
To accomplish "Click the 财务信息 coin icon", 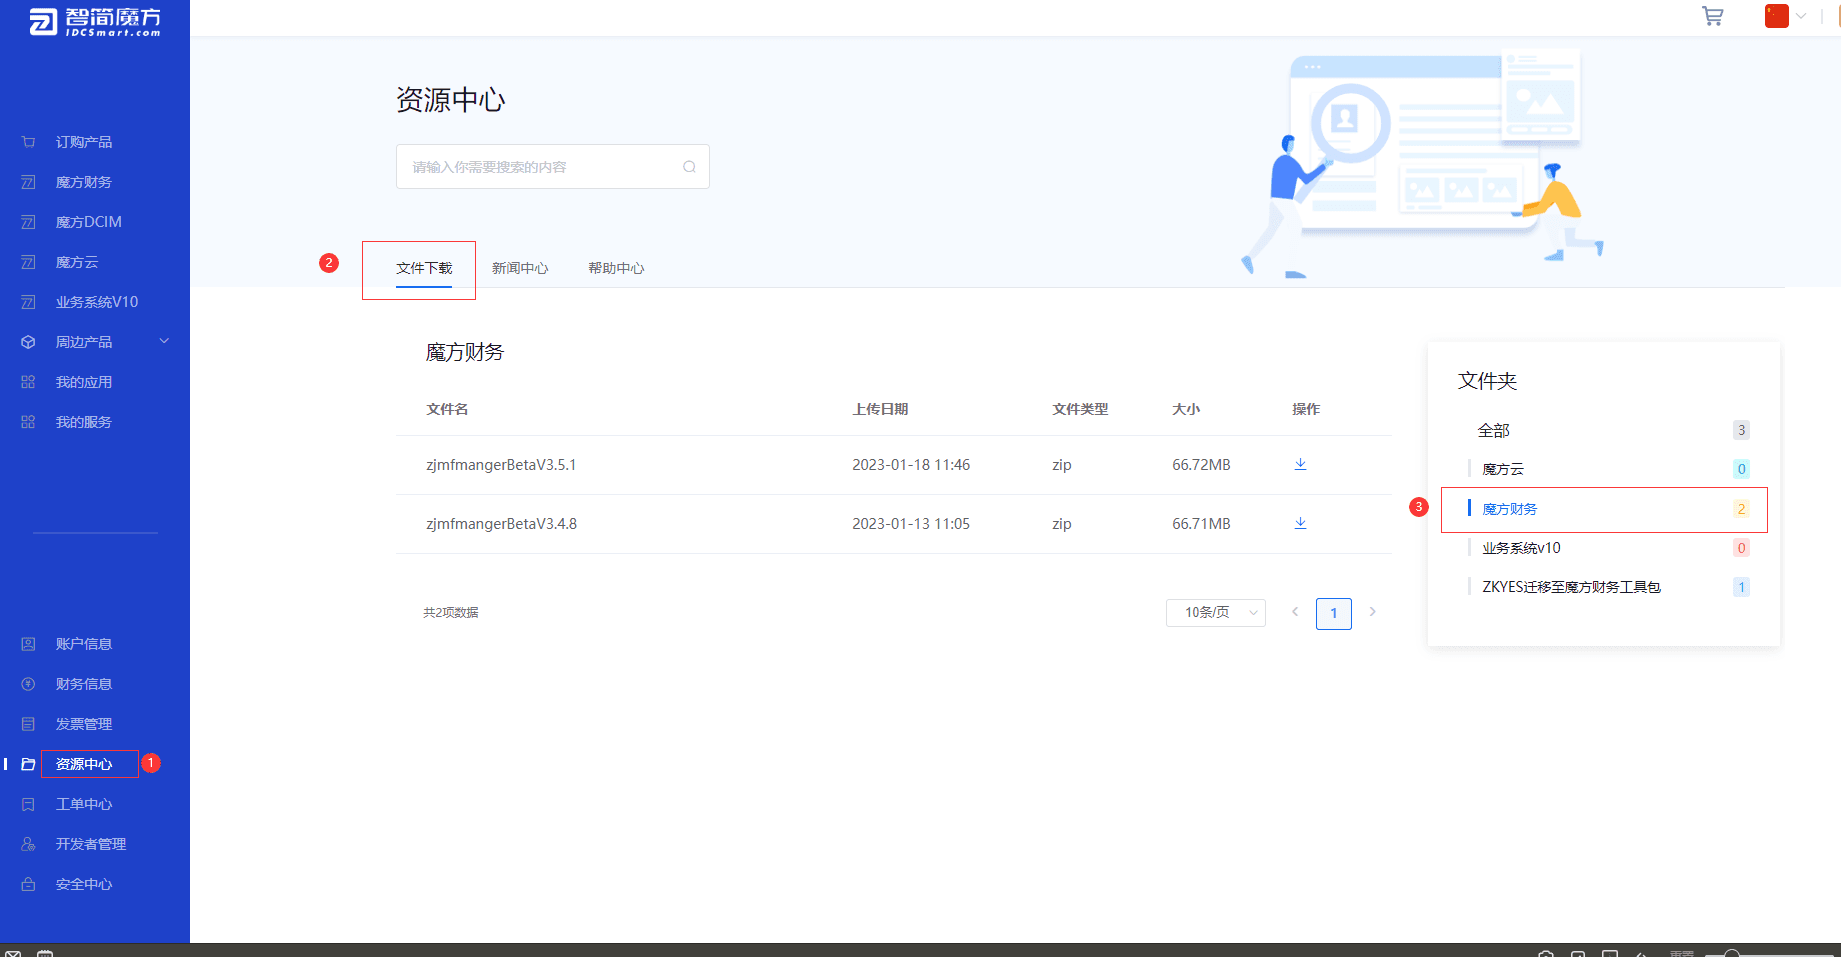I will [28, 684].
